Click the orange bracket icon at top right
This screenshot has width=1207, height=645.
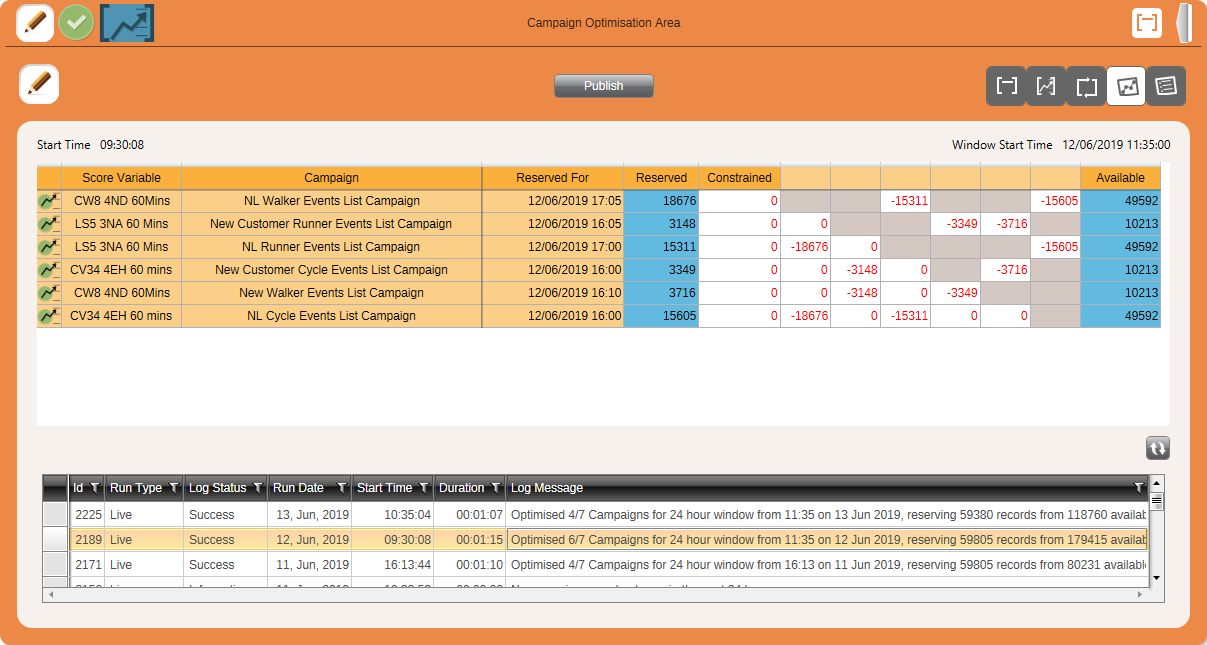(x=1147, y=22)
